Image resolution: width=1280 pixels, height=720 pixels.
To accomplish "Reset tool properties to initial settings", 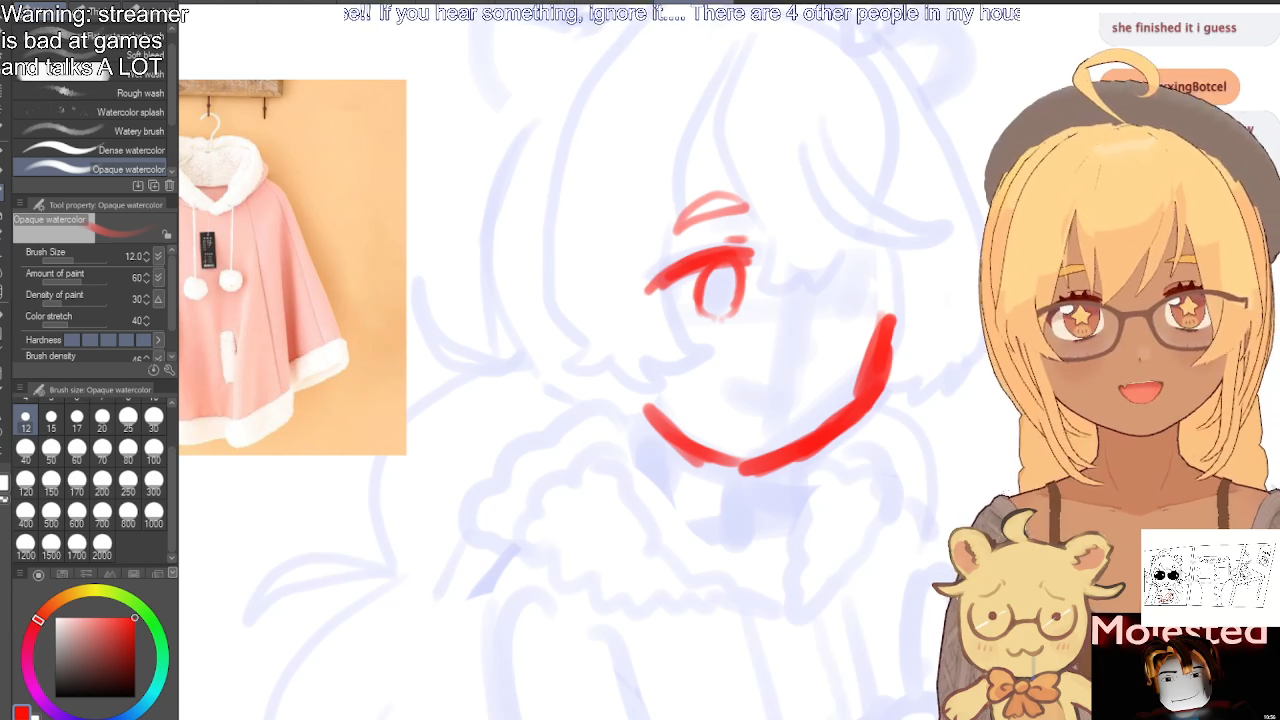I will point(154,370).
